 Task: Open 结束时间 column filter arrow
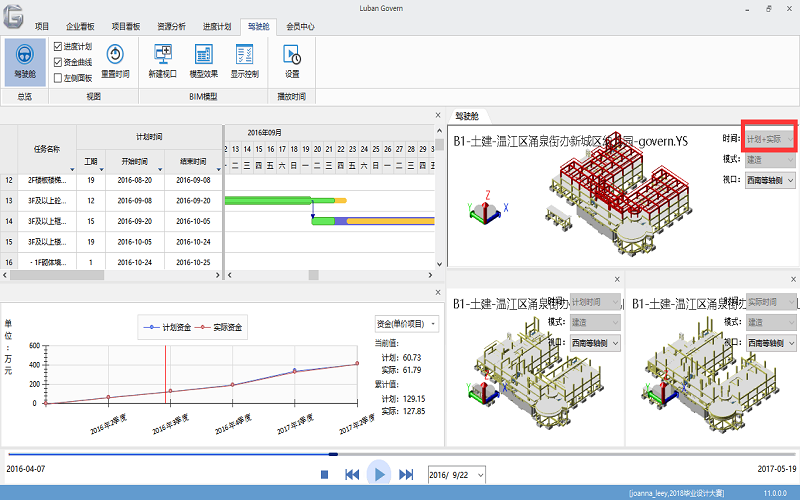tap(218, 169)
